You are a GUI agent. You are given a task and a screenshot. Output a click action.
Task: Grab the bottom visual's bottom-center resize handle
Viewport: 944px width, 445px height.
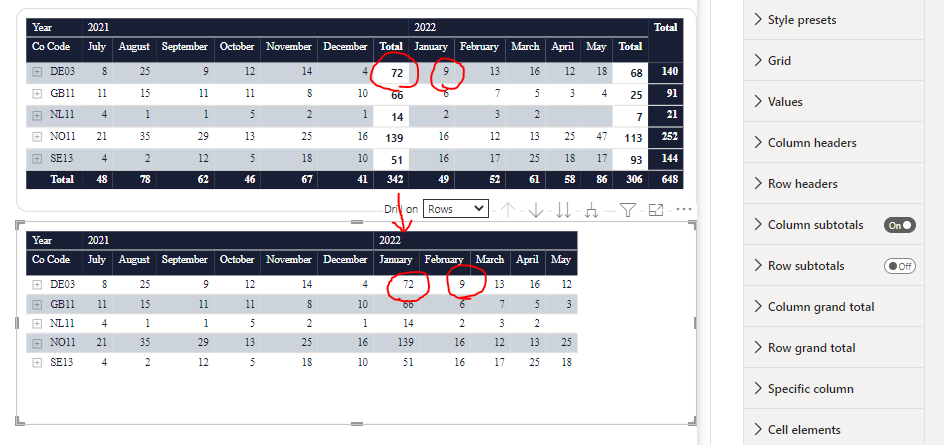coord(357,424)
